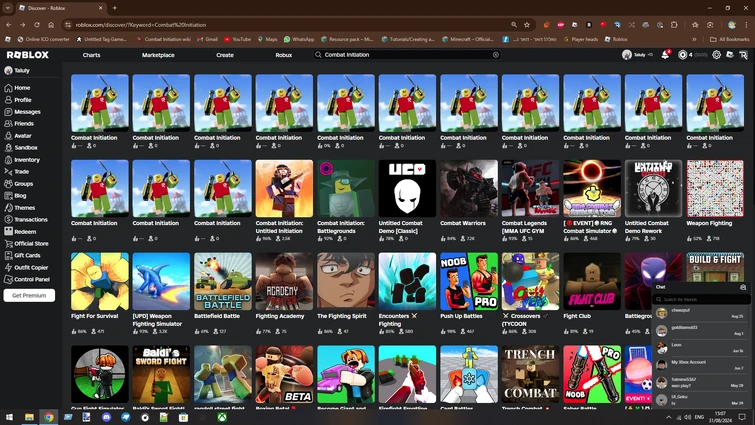Open the Combat Initiation wiki bookmark
Viewport: 755px width, 425px height.
click(164, 39)
